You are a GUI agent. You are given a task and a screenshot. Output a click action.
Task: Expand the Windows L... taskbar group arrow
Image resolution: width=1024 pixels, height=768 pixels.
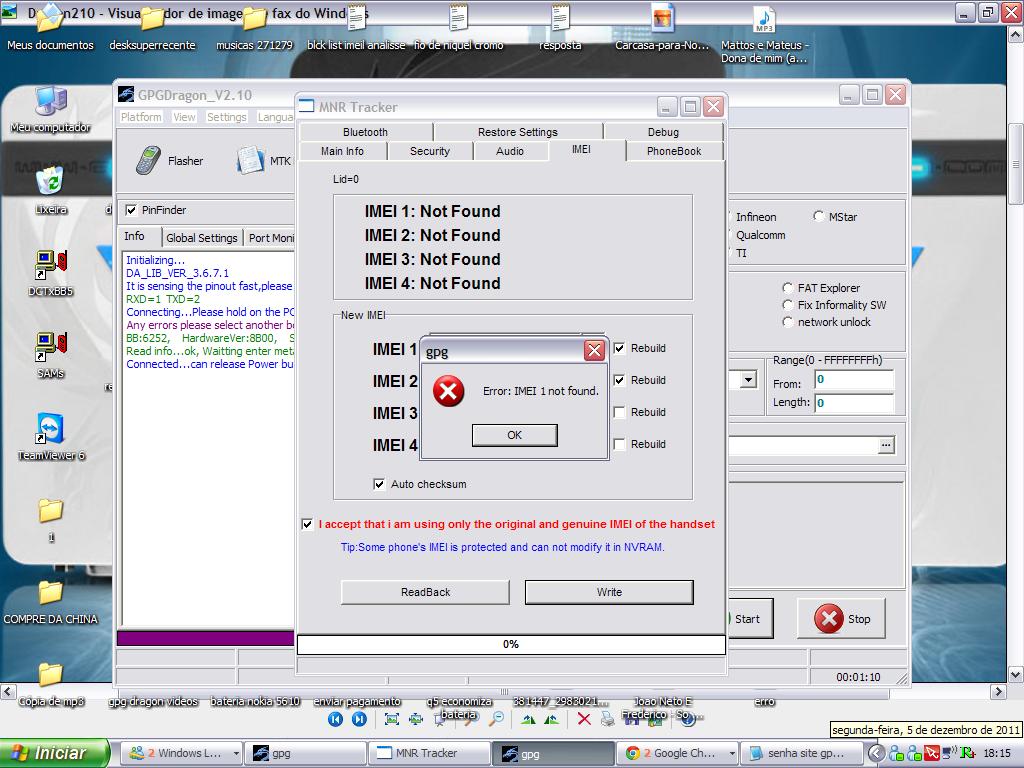tap(236, 754)
